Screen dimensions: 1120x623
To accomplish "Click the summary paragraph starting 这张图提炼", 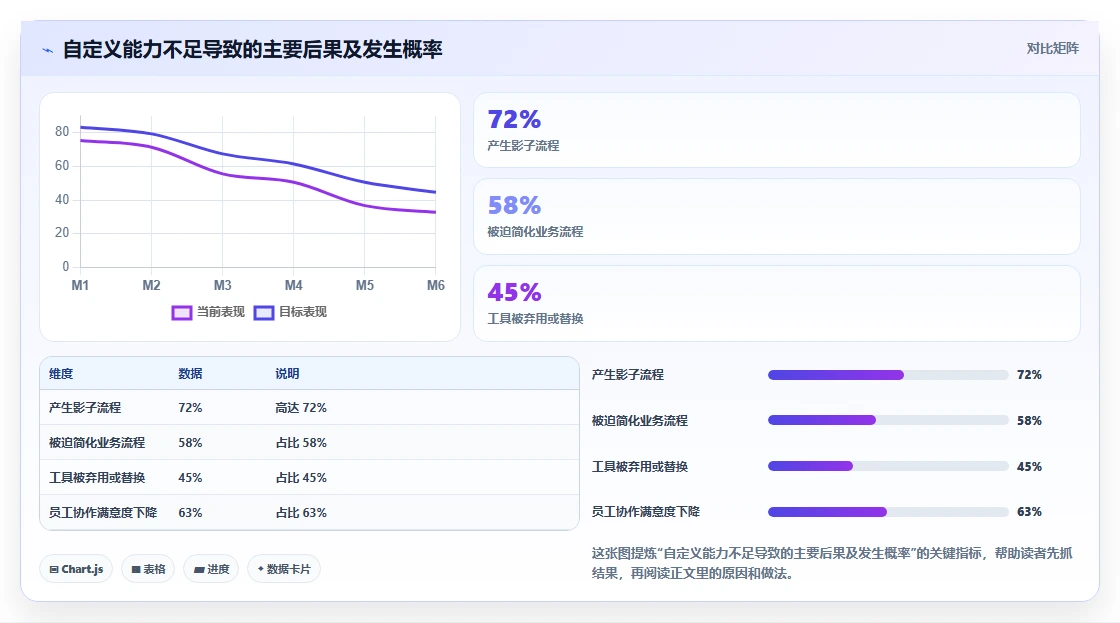I will pos(832,563).
